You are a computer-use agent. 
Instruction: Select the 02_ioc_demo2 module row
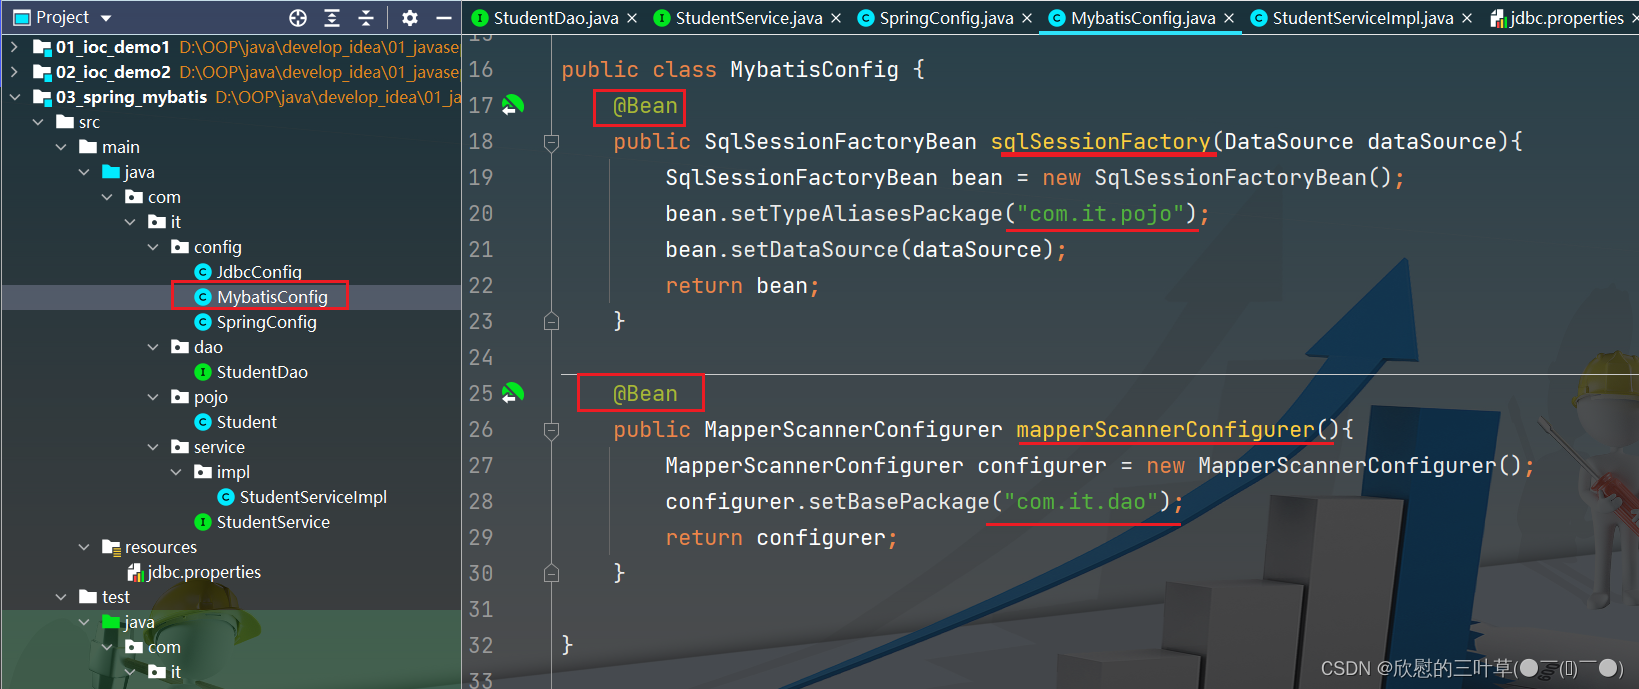pyautogui.click(x=231, y=72)
